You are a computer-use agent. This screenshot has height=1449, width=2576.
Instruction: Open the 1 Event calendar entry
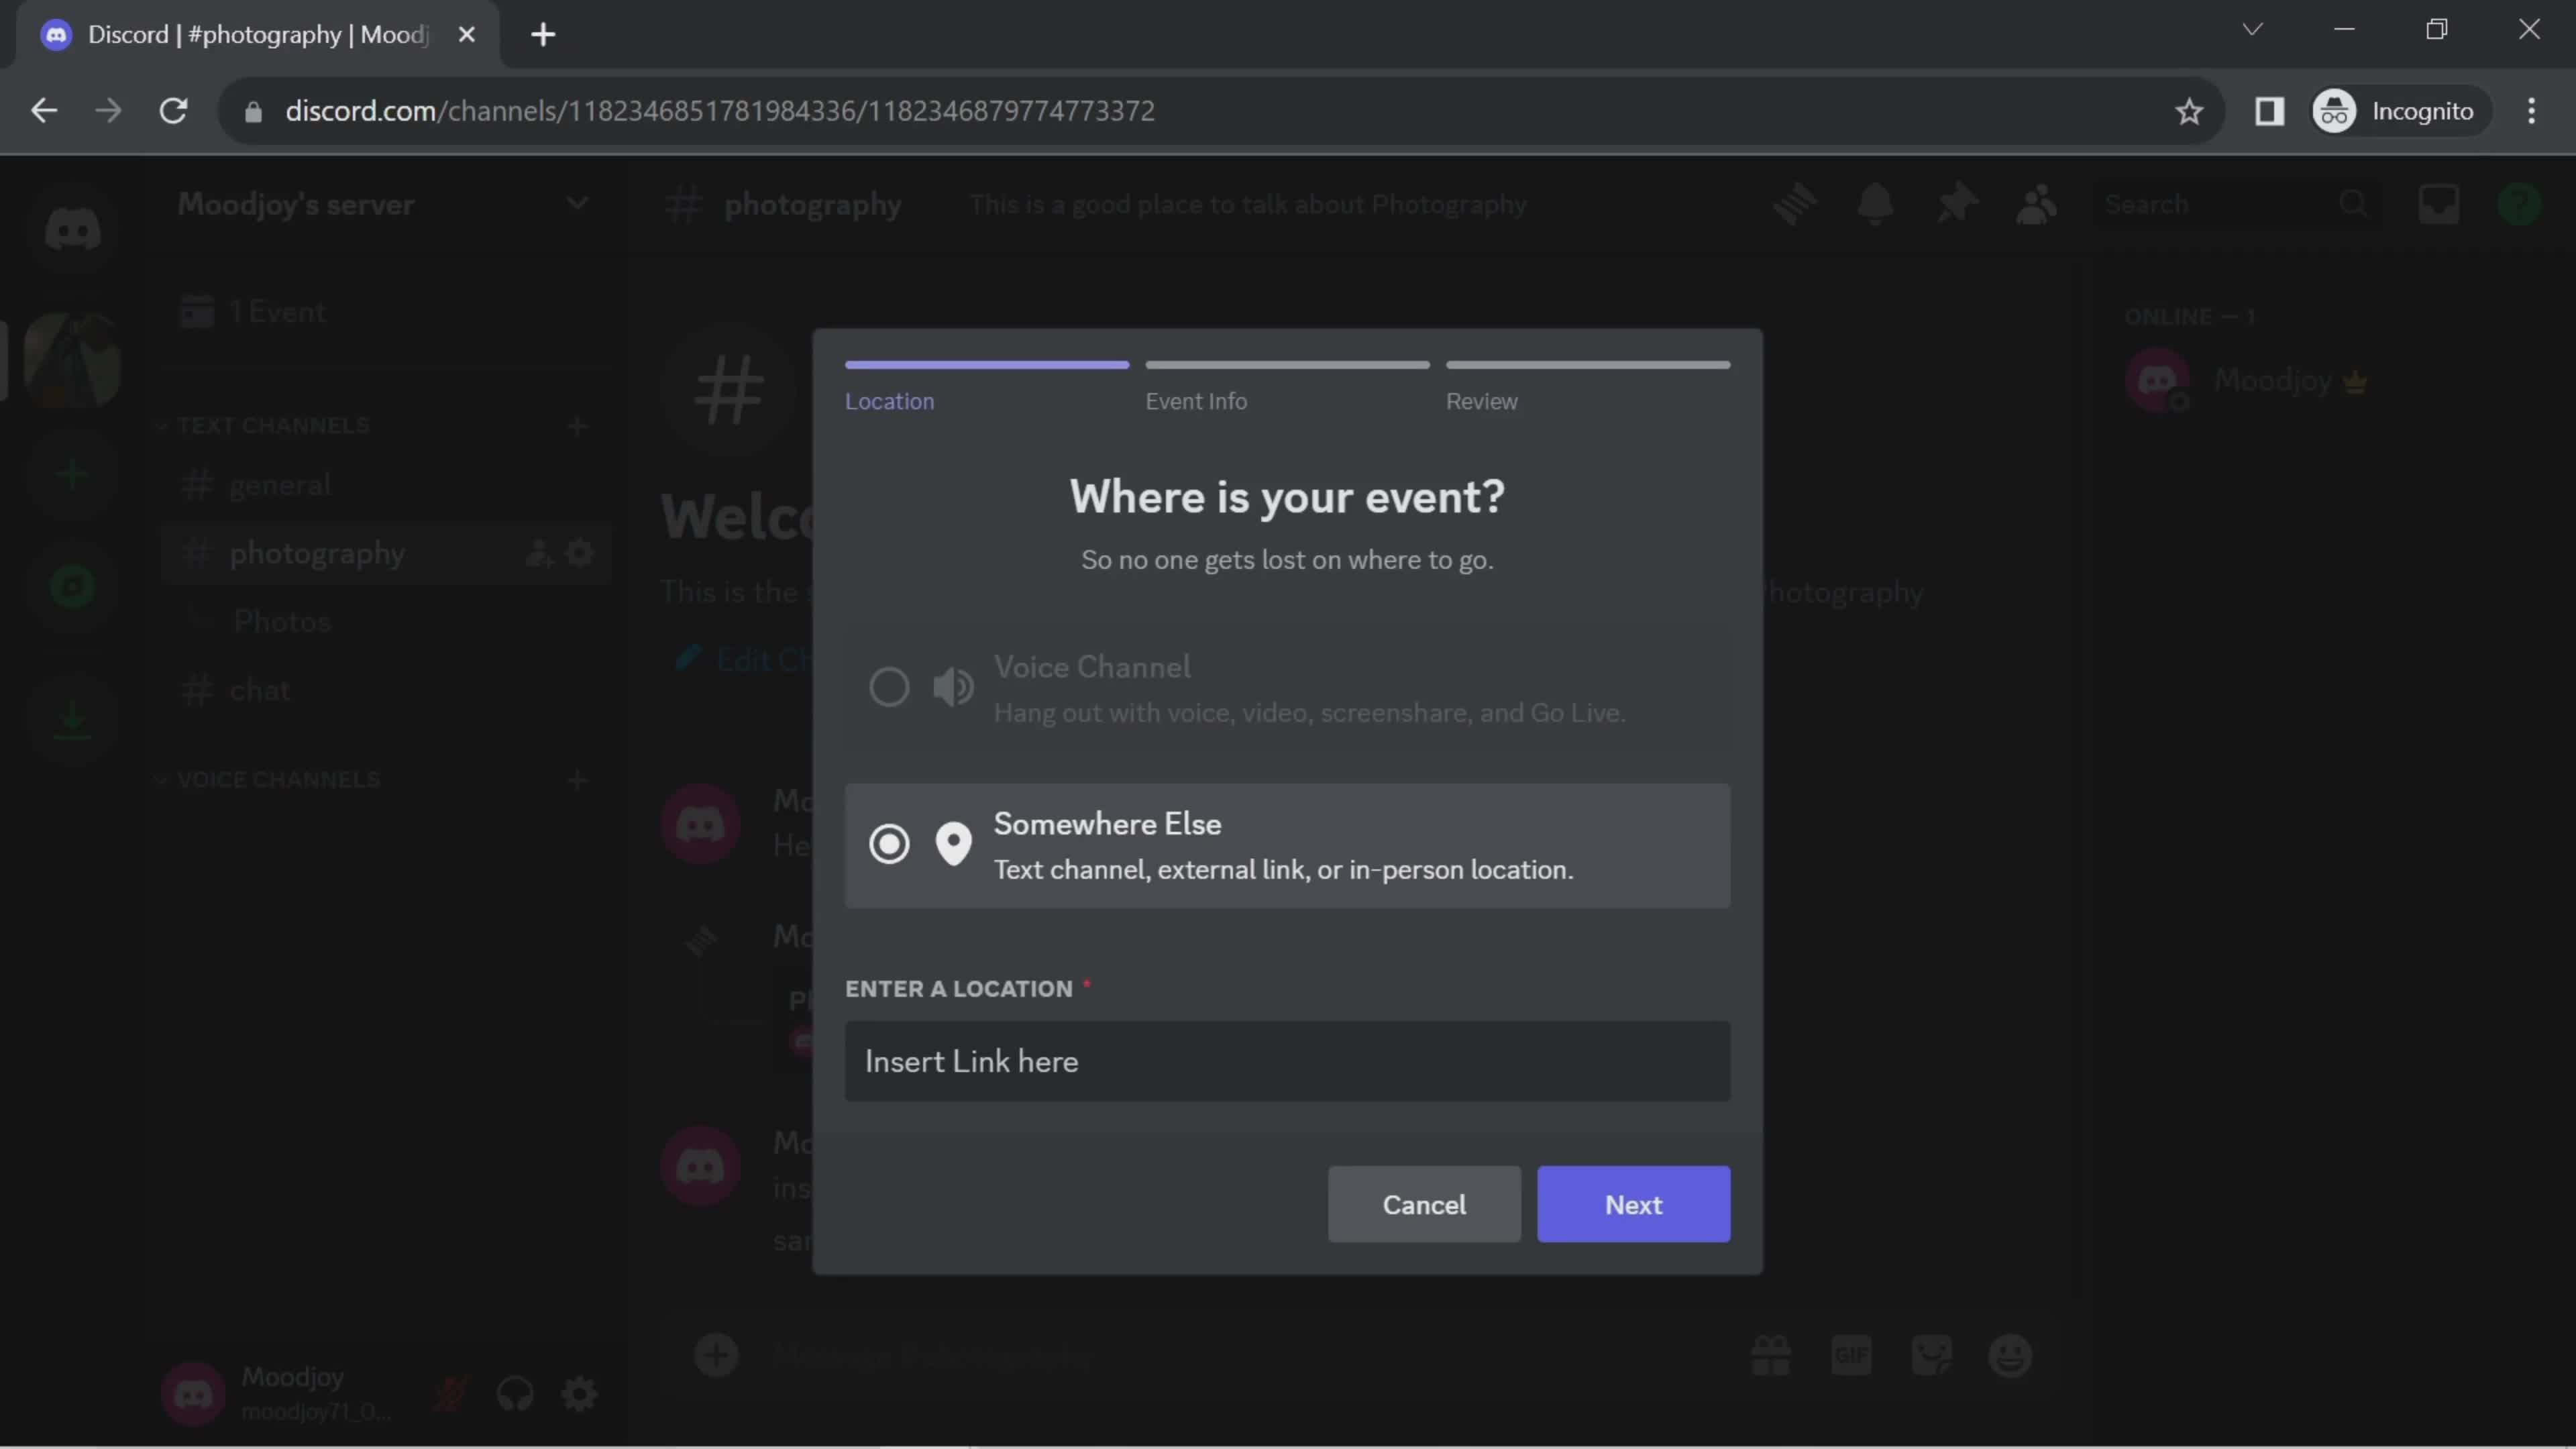click(x=385, y=312)
